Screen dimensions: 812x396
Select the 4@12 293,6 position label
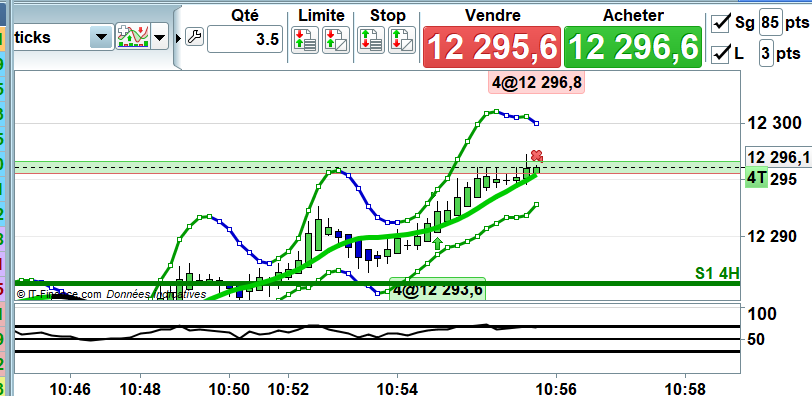[438, 289]
